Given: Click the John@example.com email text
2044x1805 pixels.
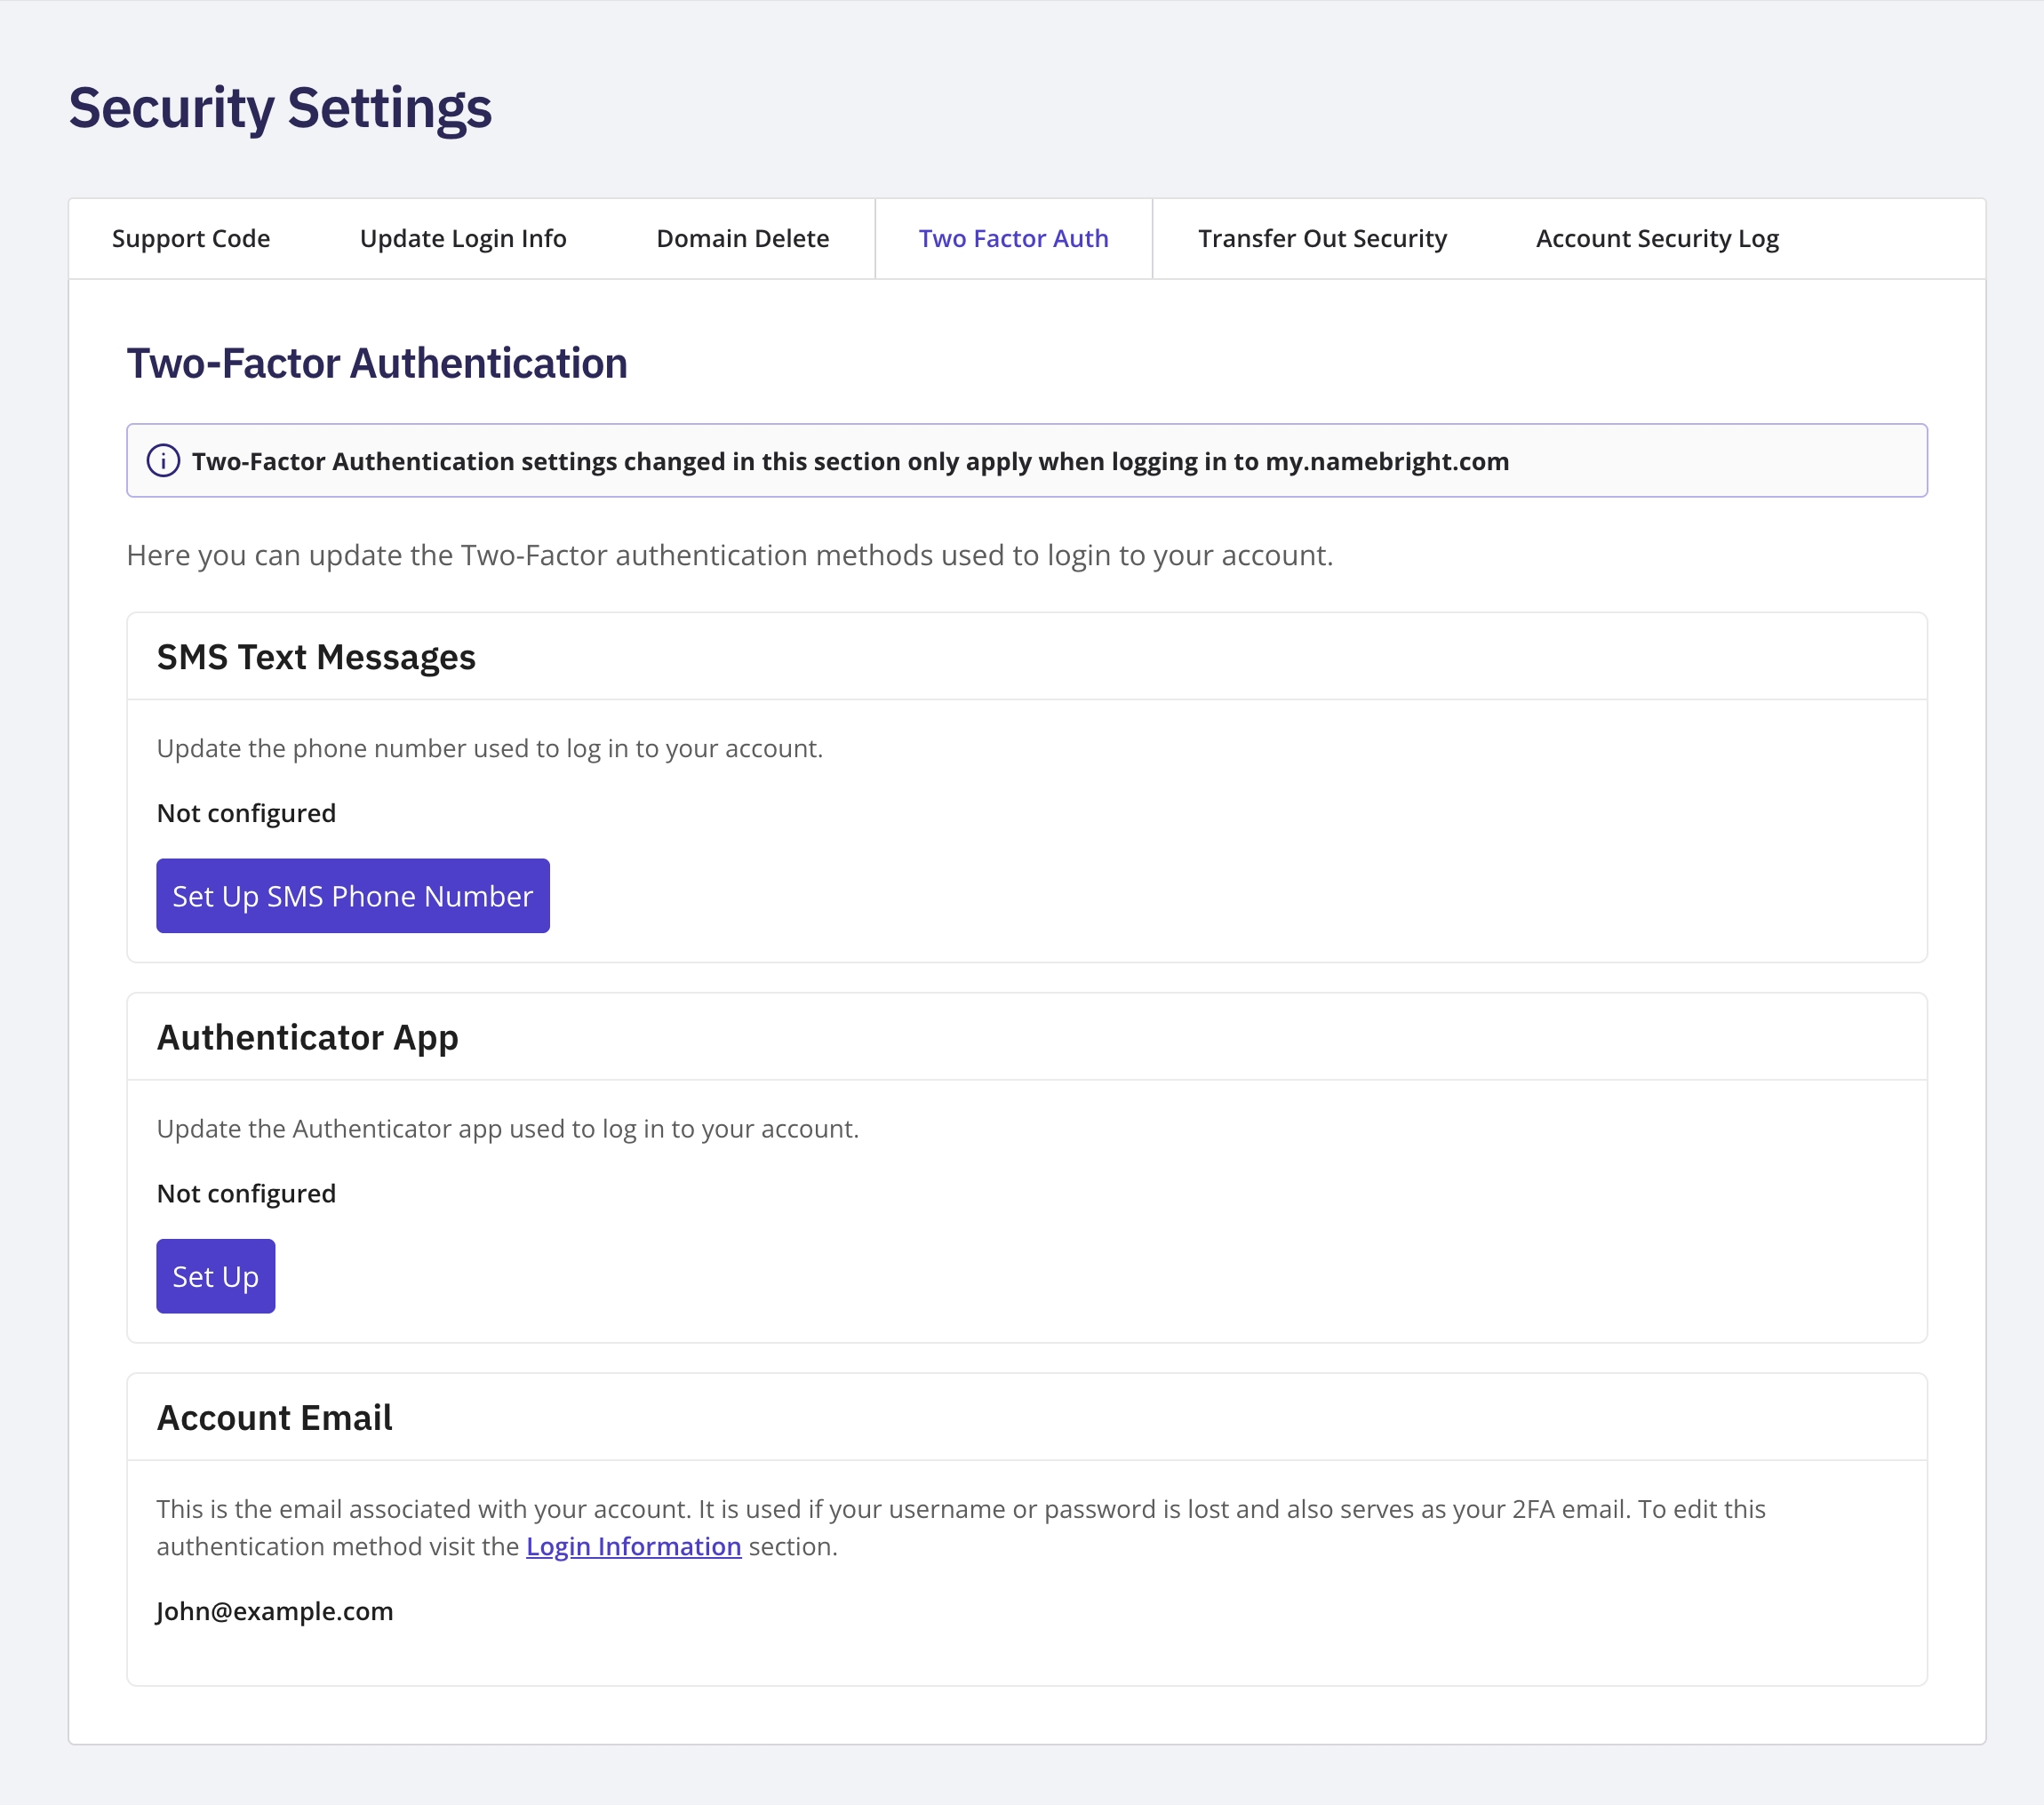Looking at the screenshot, I should tap(275, 1611).
